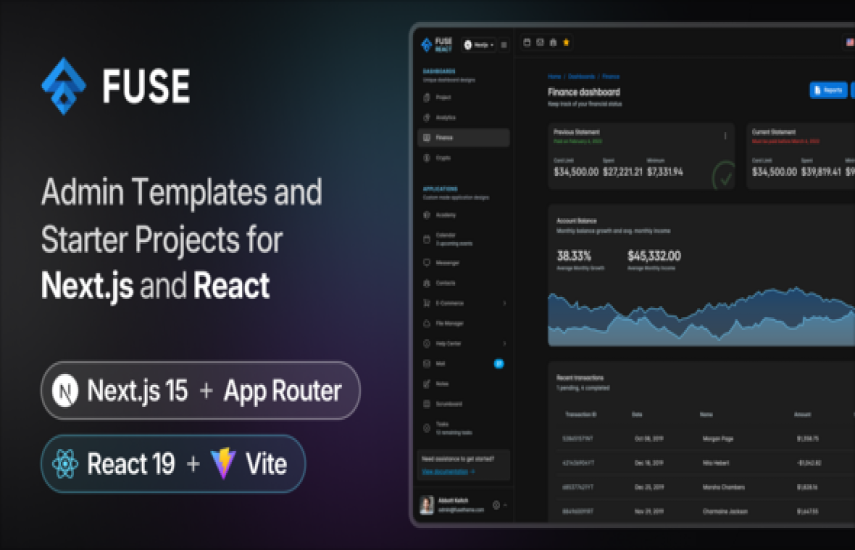Click the green paid checkmark icon
Image resolution: width=855 pixels, height=550 pixels.
[x=724, y=177]
